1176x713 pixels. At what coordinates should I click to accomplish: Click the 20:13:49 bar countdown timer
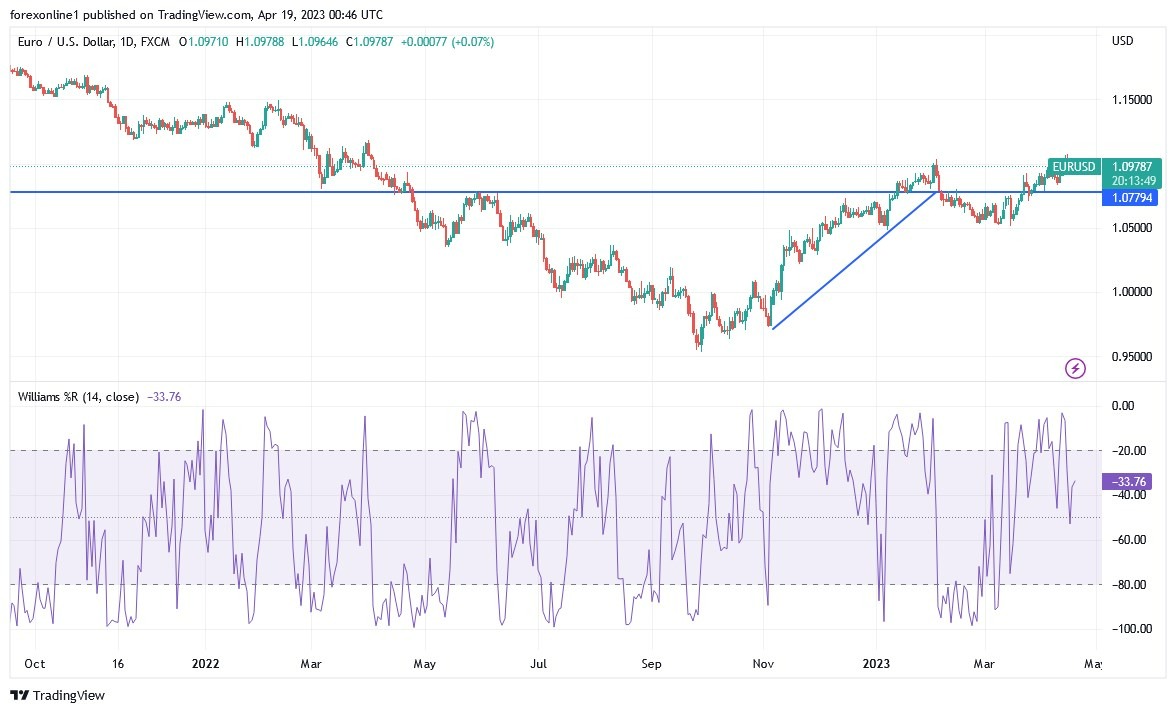[1135, 181]
